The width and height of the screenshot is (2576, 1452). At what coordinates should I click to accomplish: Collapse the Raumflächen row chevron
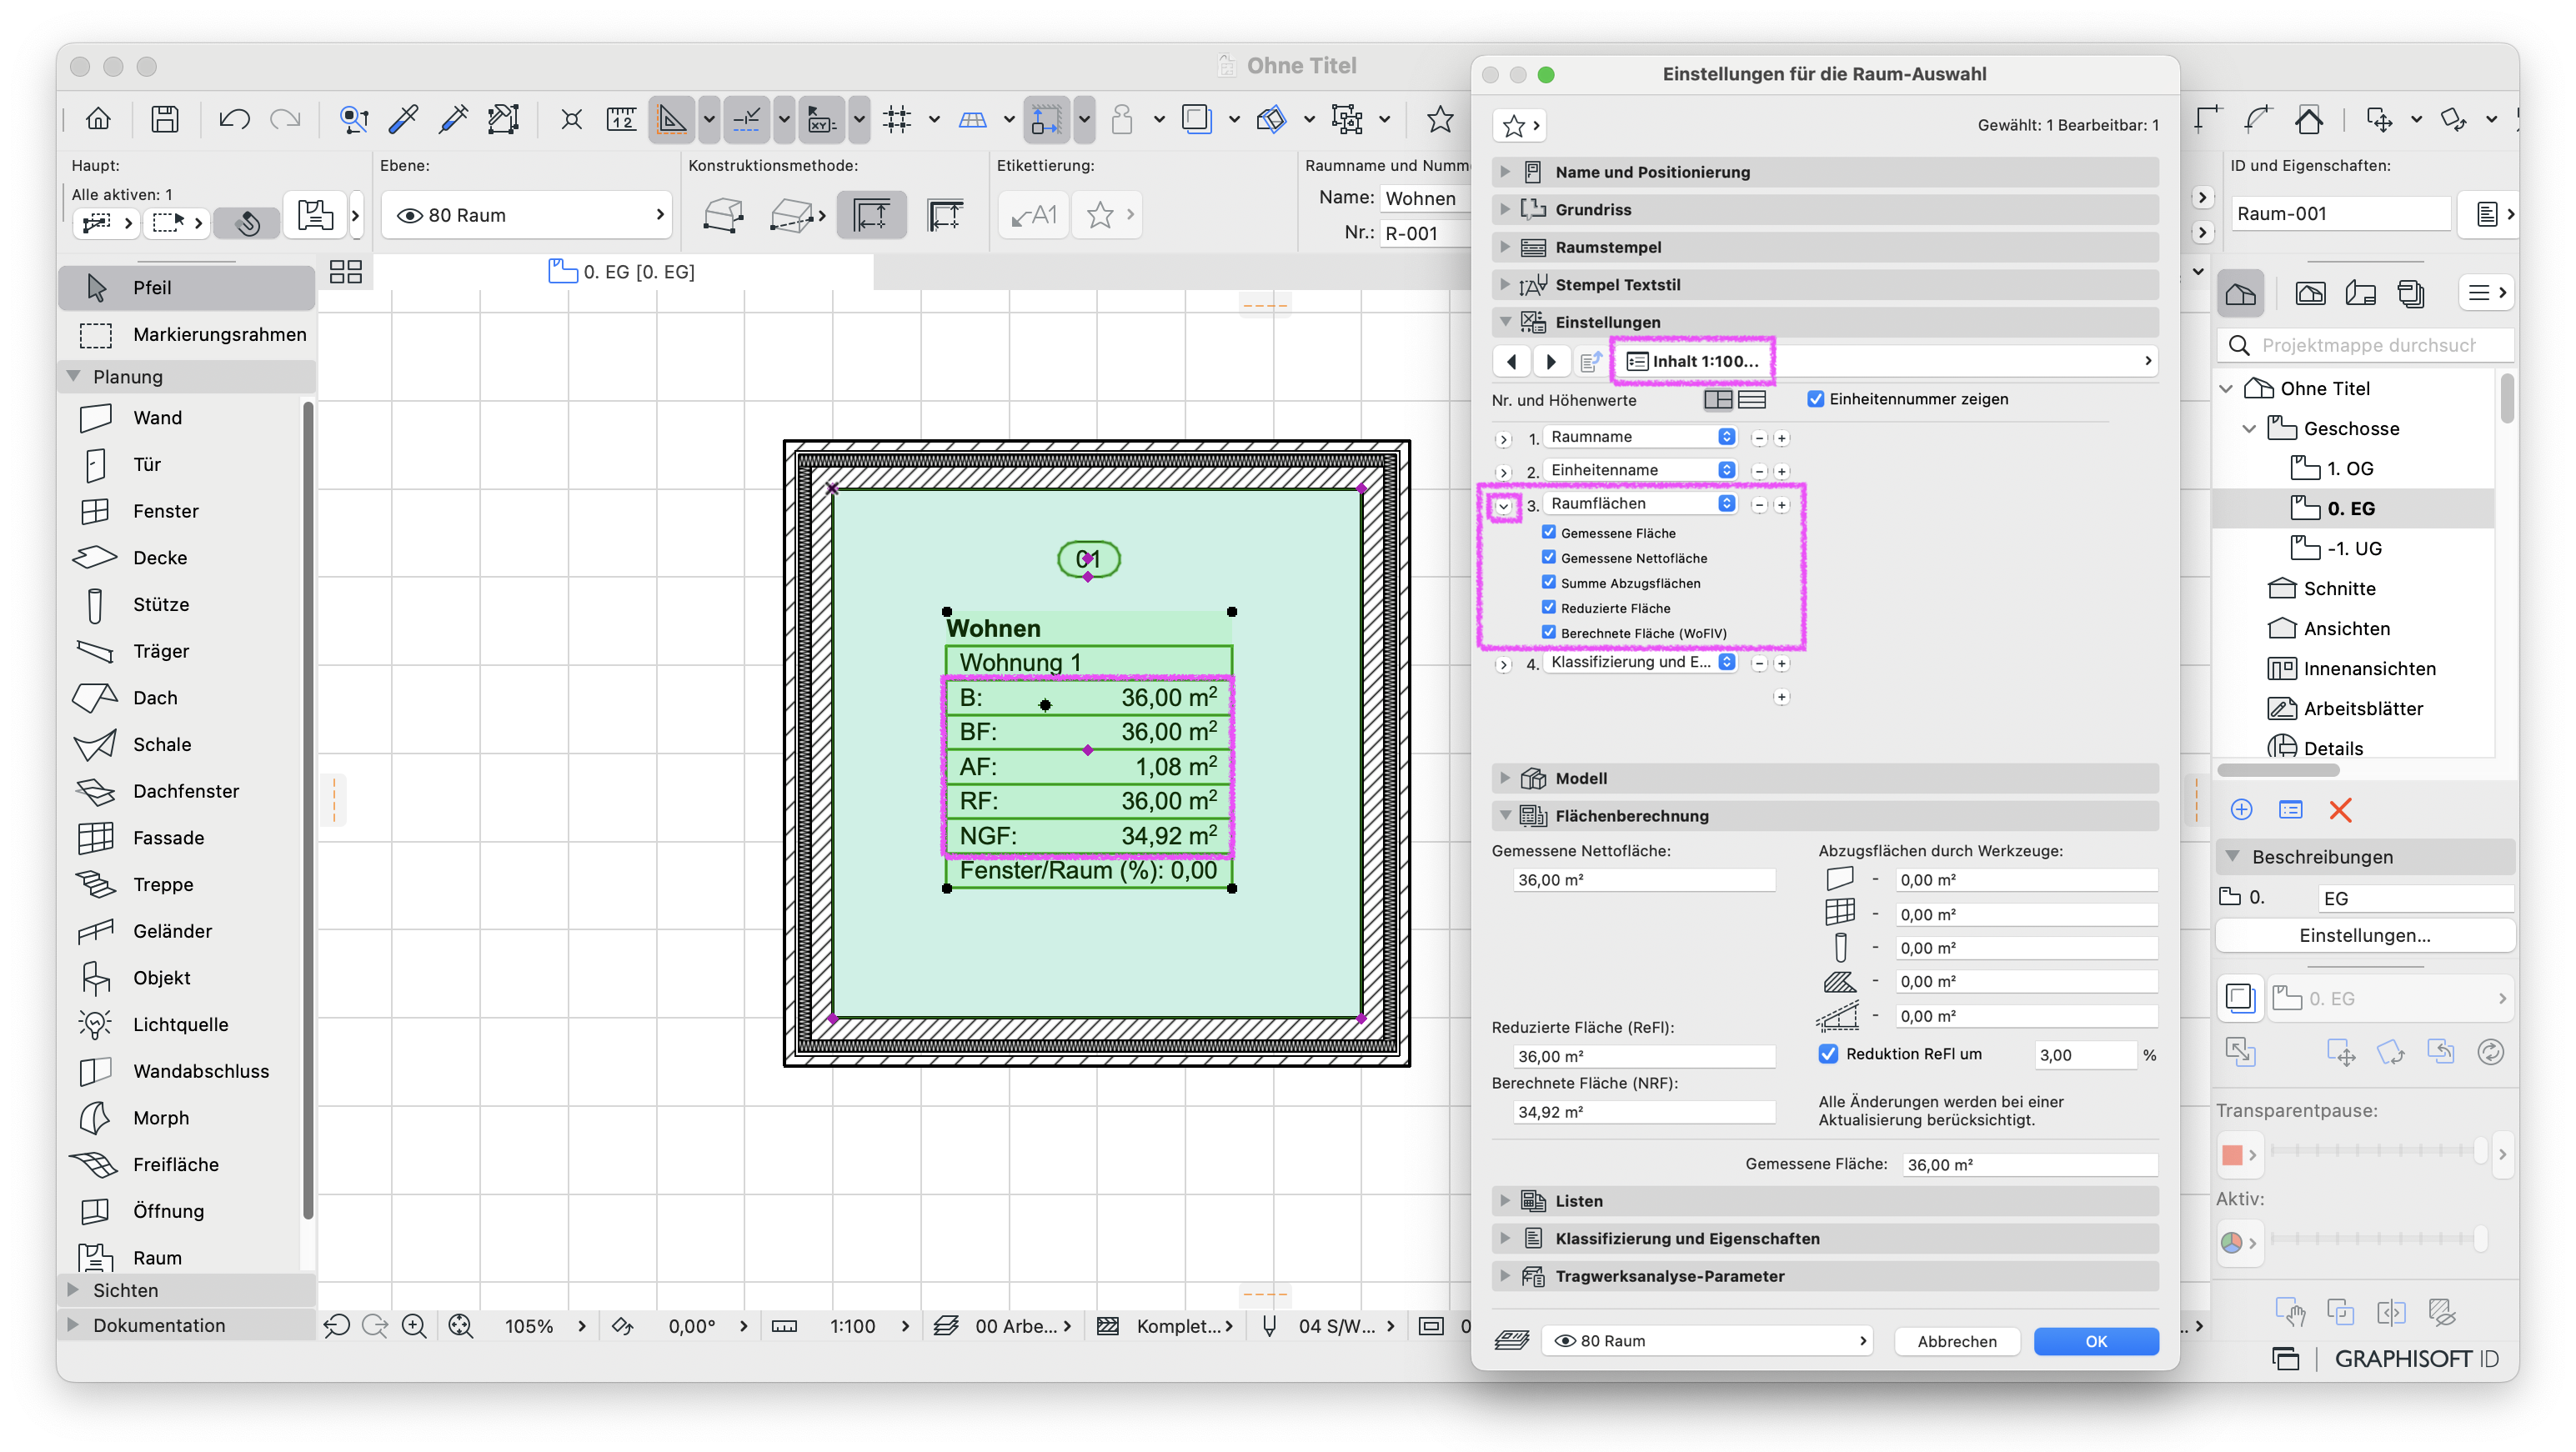[1503, 506]
